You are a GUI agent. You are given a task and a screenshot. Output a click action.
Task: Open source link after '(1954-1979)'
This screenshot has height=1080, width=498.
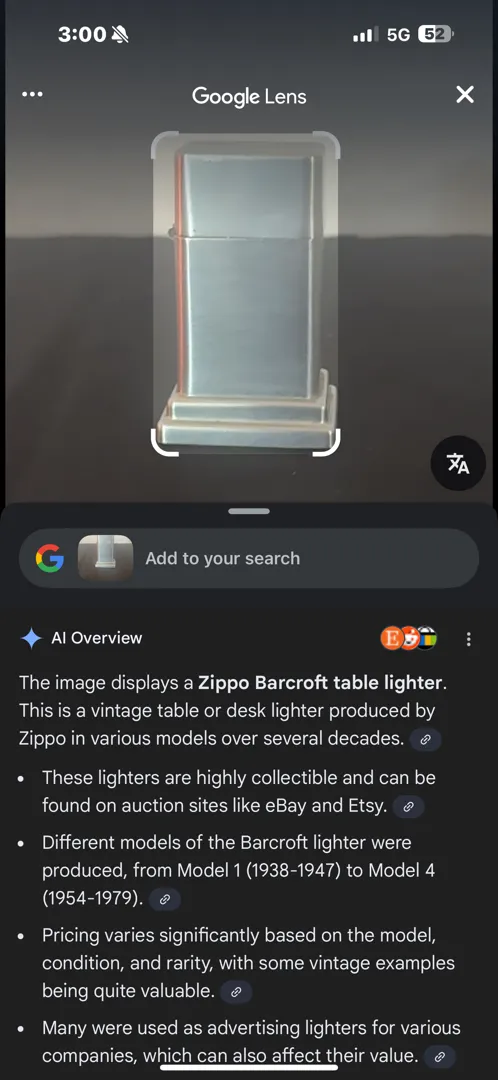(x=164, y=899)
